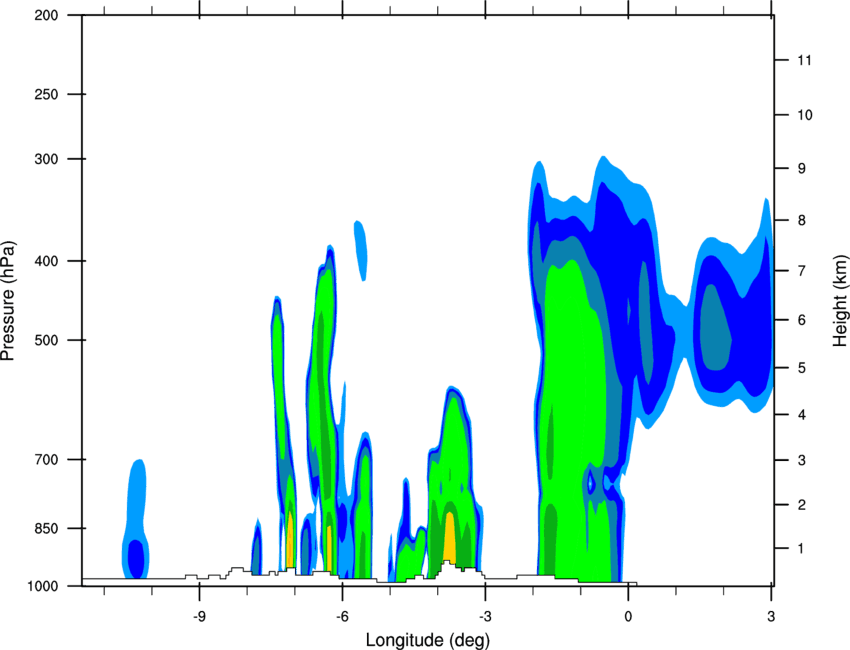Click the 700 pressure tick label
This screenshot has height=650, width=850.
(46, 460)
